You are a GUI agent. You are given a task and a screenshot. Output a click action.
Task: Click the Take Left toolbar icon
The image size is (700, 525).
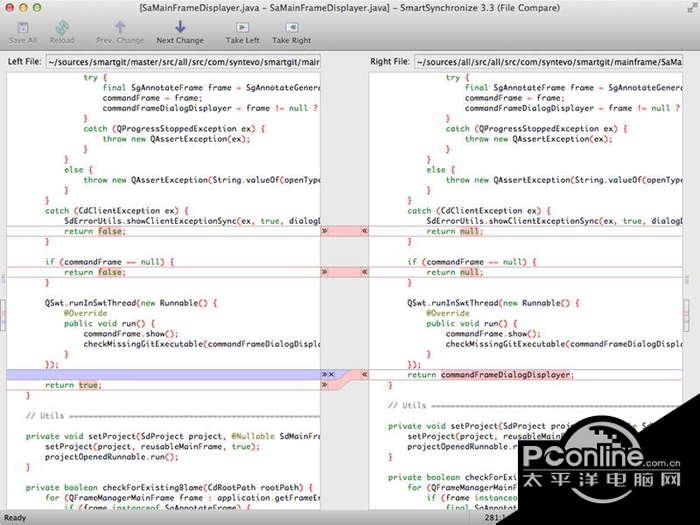pyautogui.click(x=242, y=28)
